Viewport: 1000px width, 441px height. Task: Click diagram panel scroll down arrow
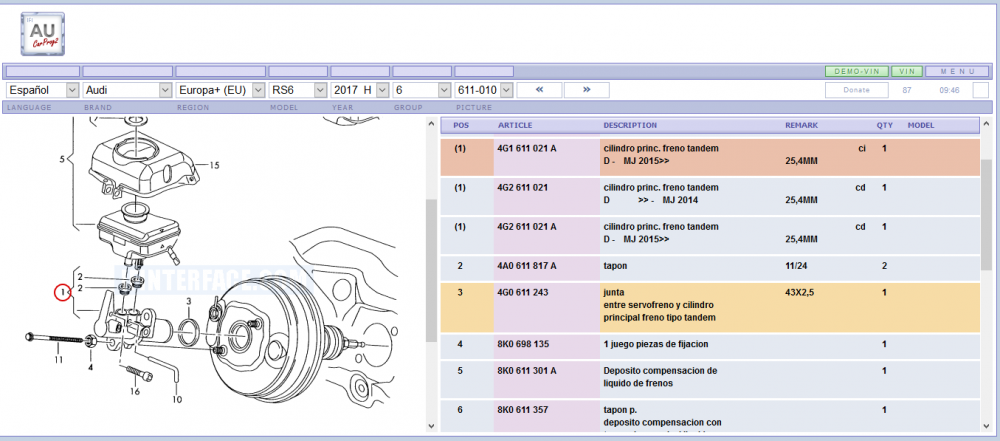[x=430, y=426]
